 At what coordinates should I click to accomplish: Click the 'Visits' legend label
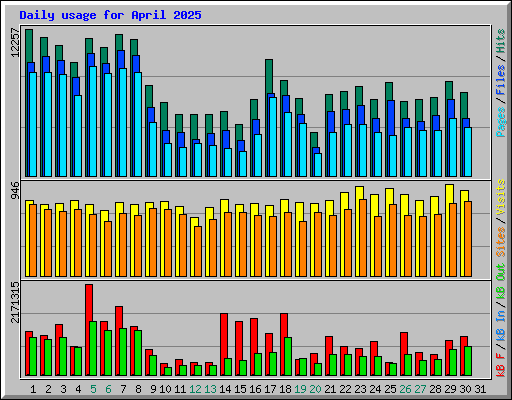pyautogui.click(x=501, y=197)
